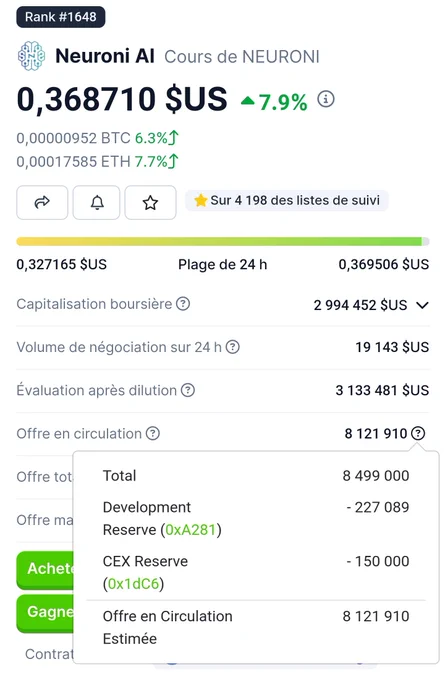Screen dimensions: 445x680
Task: Click the Total 8 499 000 value in popup
Action: coord(376,476)
